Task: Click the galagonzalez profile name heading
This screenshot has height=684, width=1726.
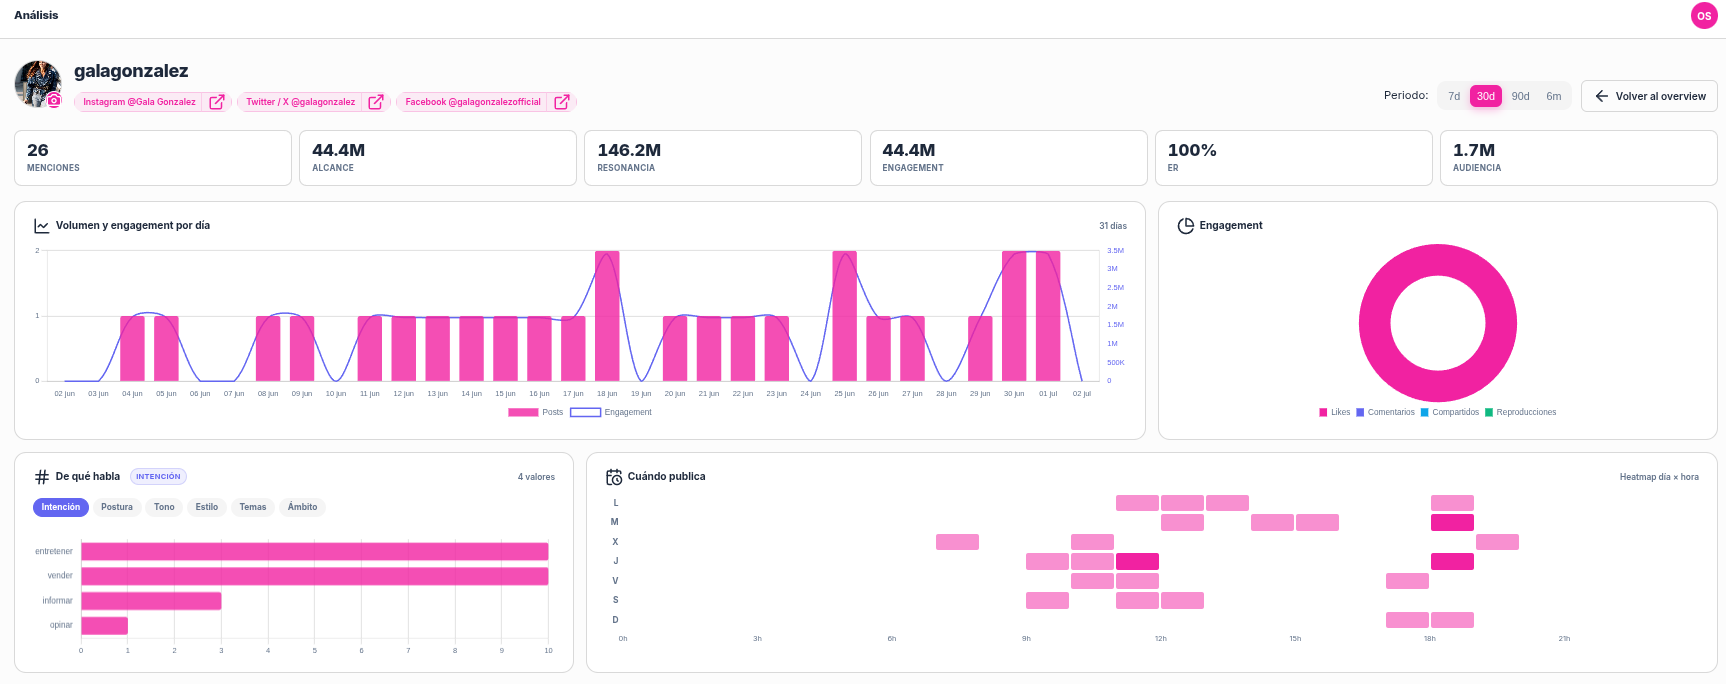Action: coord(131,71)
